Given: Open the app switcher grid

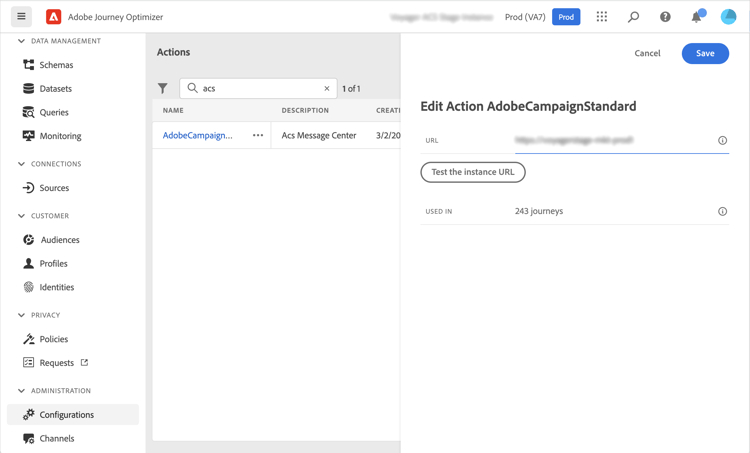Looking at the screenshot, I should tap(602, 17).
